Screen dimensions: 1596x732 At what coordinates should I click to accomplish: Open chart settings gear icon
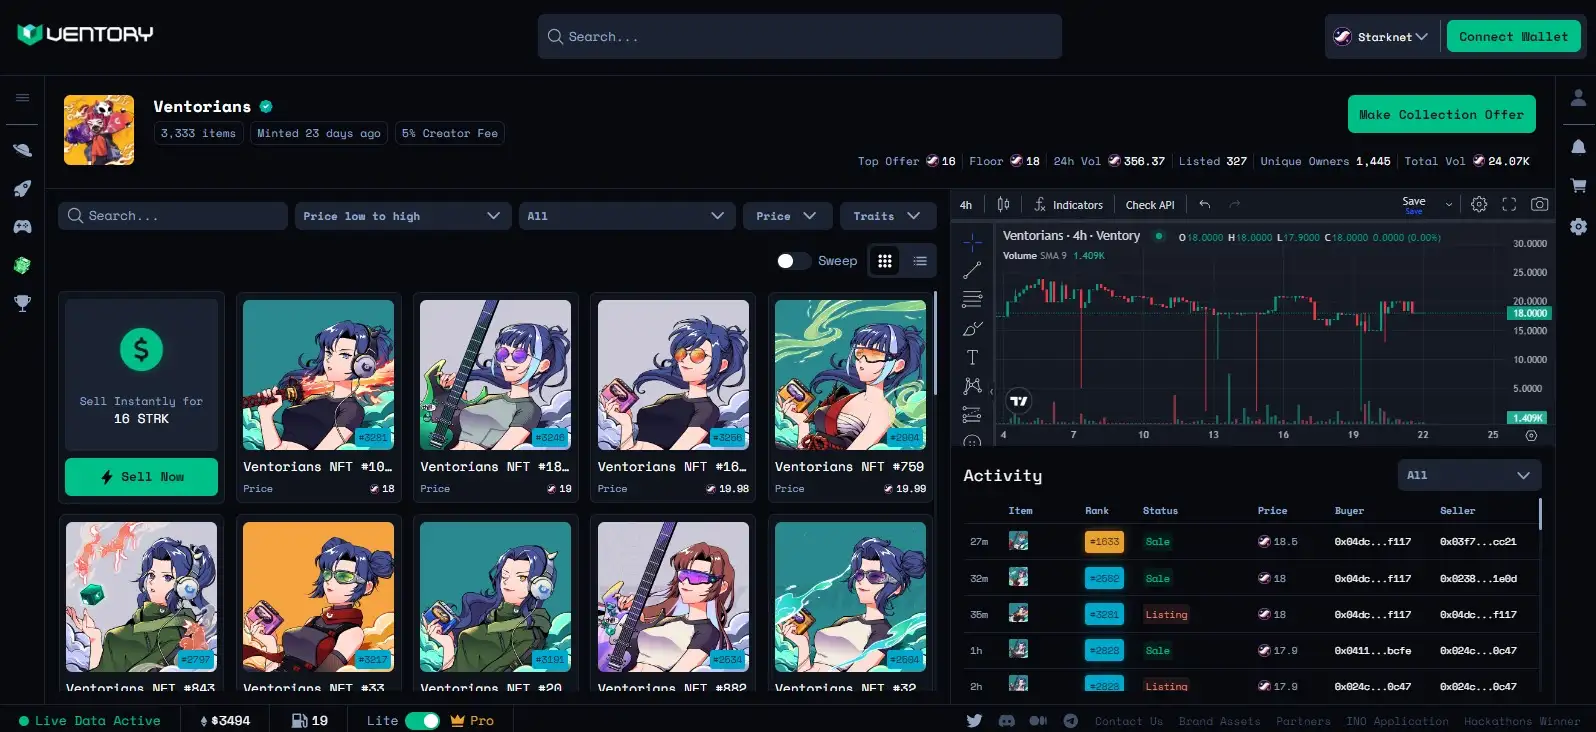coord(1479,204)
